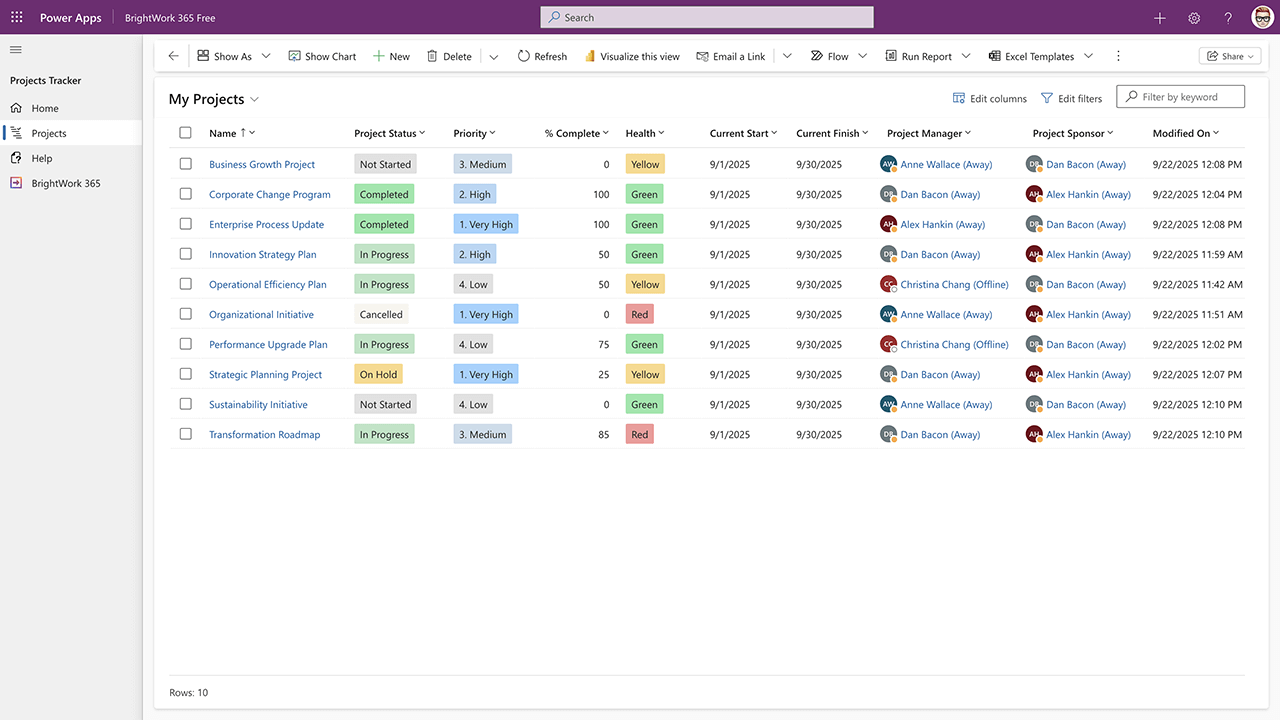The image size is (1280, 720).
Task: Go to Home in the sidebar
Action: (45, 108)
